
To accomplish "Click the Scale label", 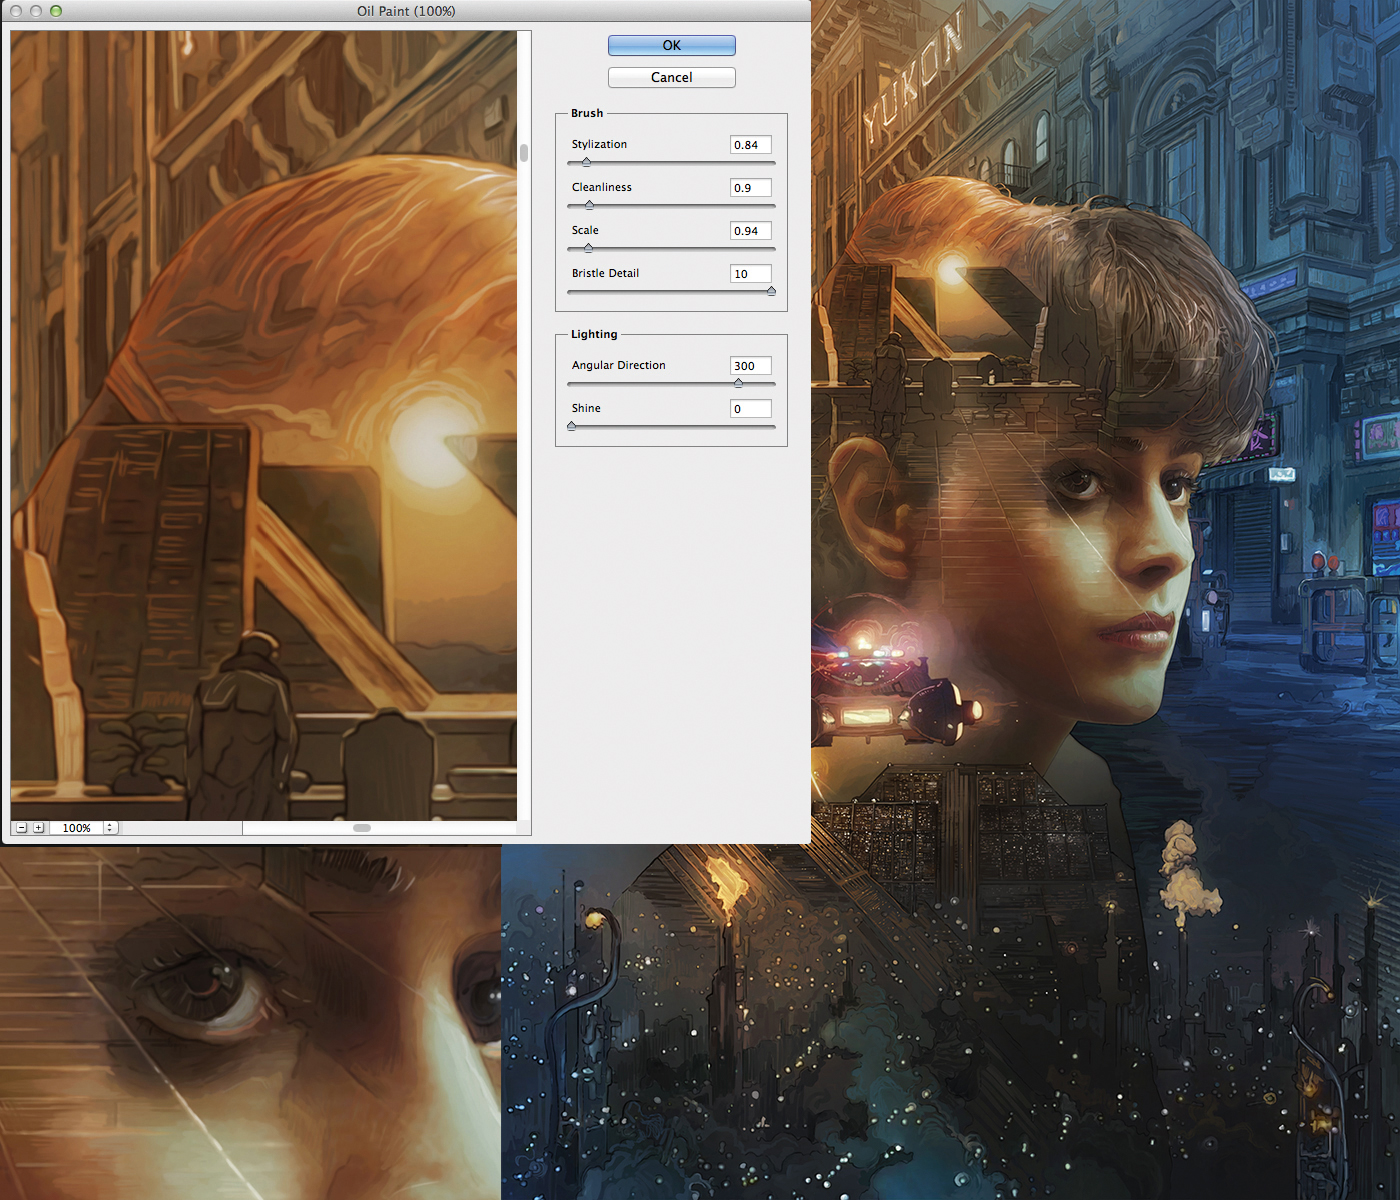I will pos(585,231).
